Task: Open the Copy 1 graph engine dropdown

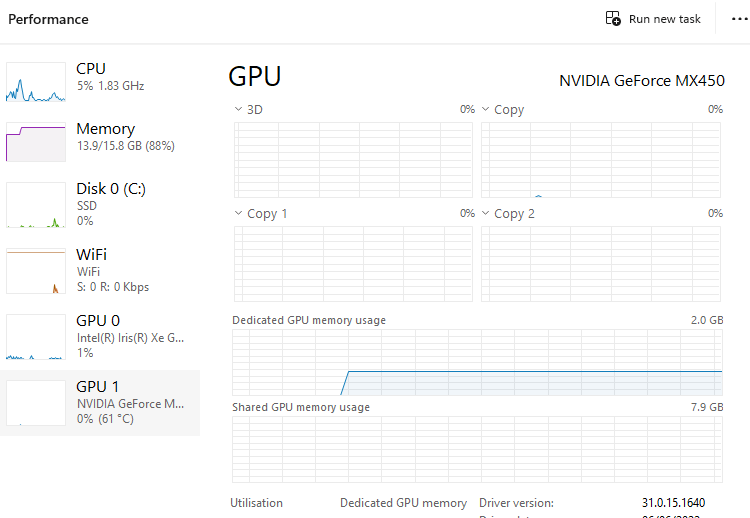Action: click(239, 213)
